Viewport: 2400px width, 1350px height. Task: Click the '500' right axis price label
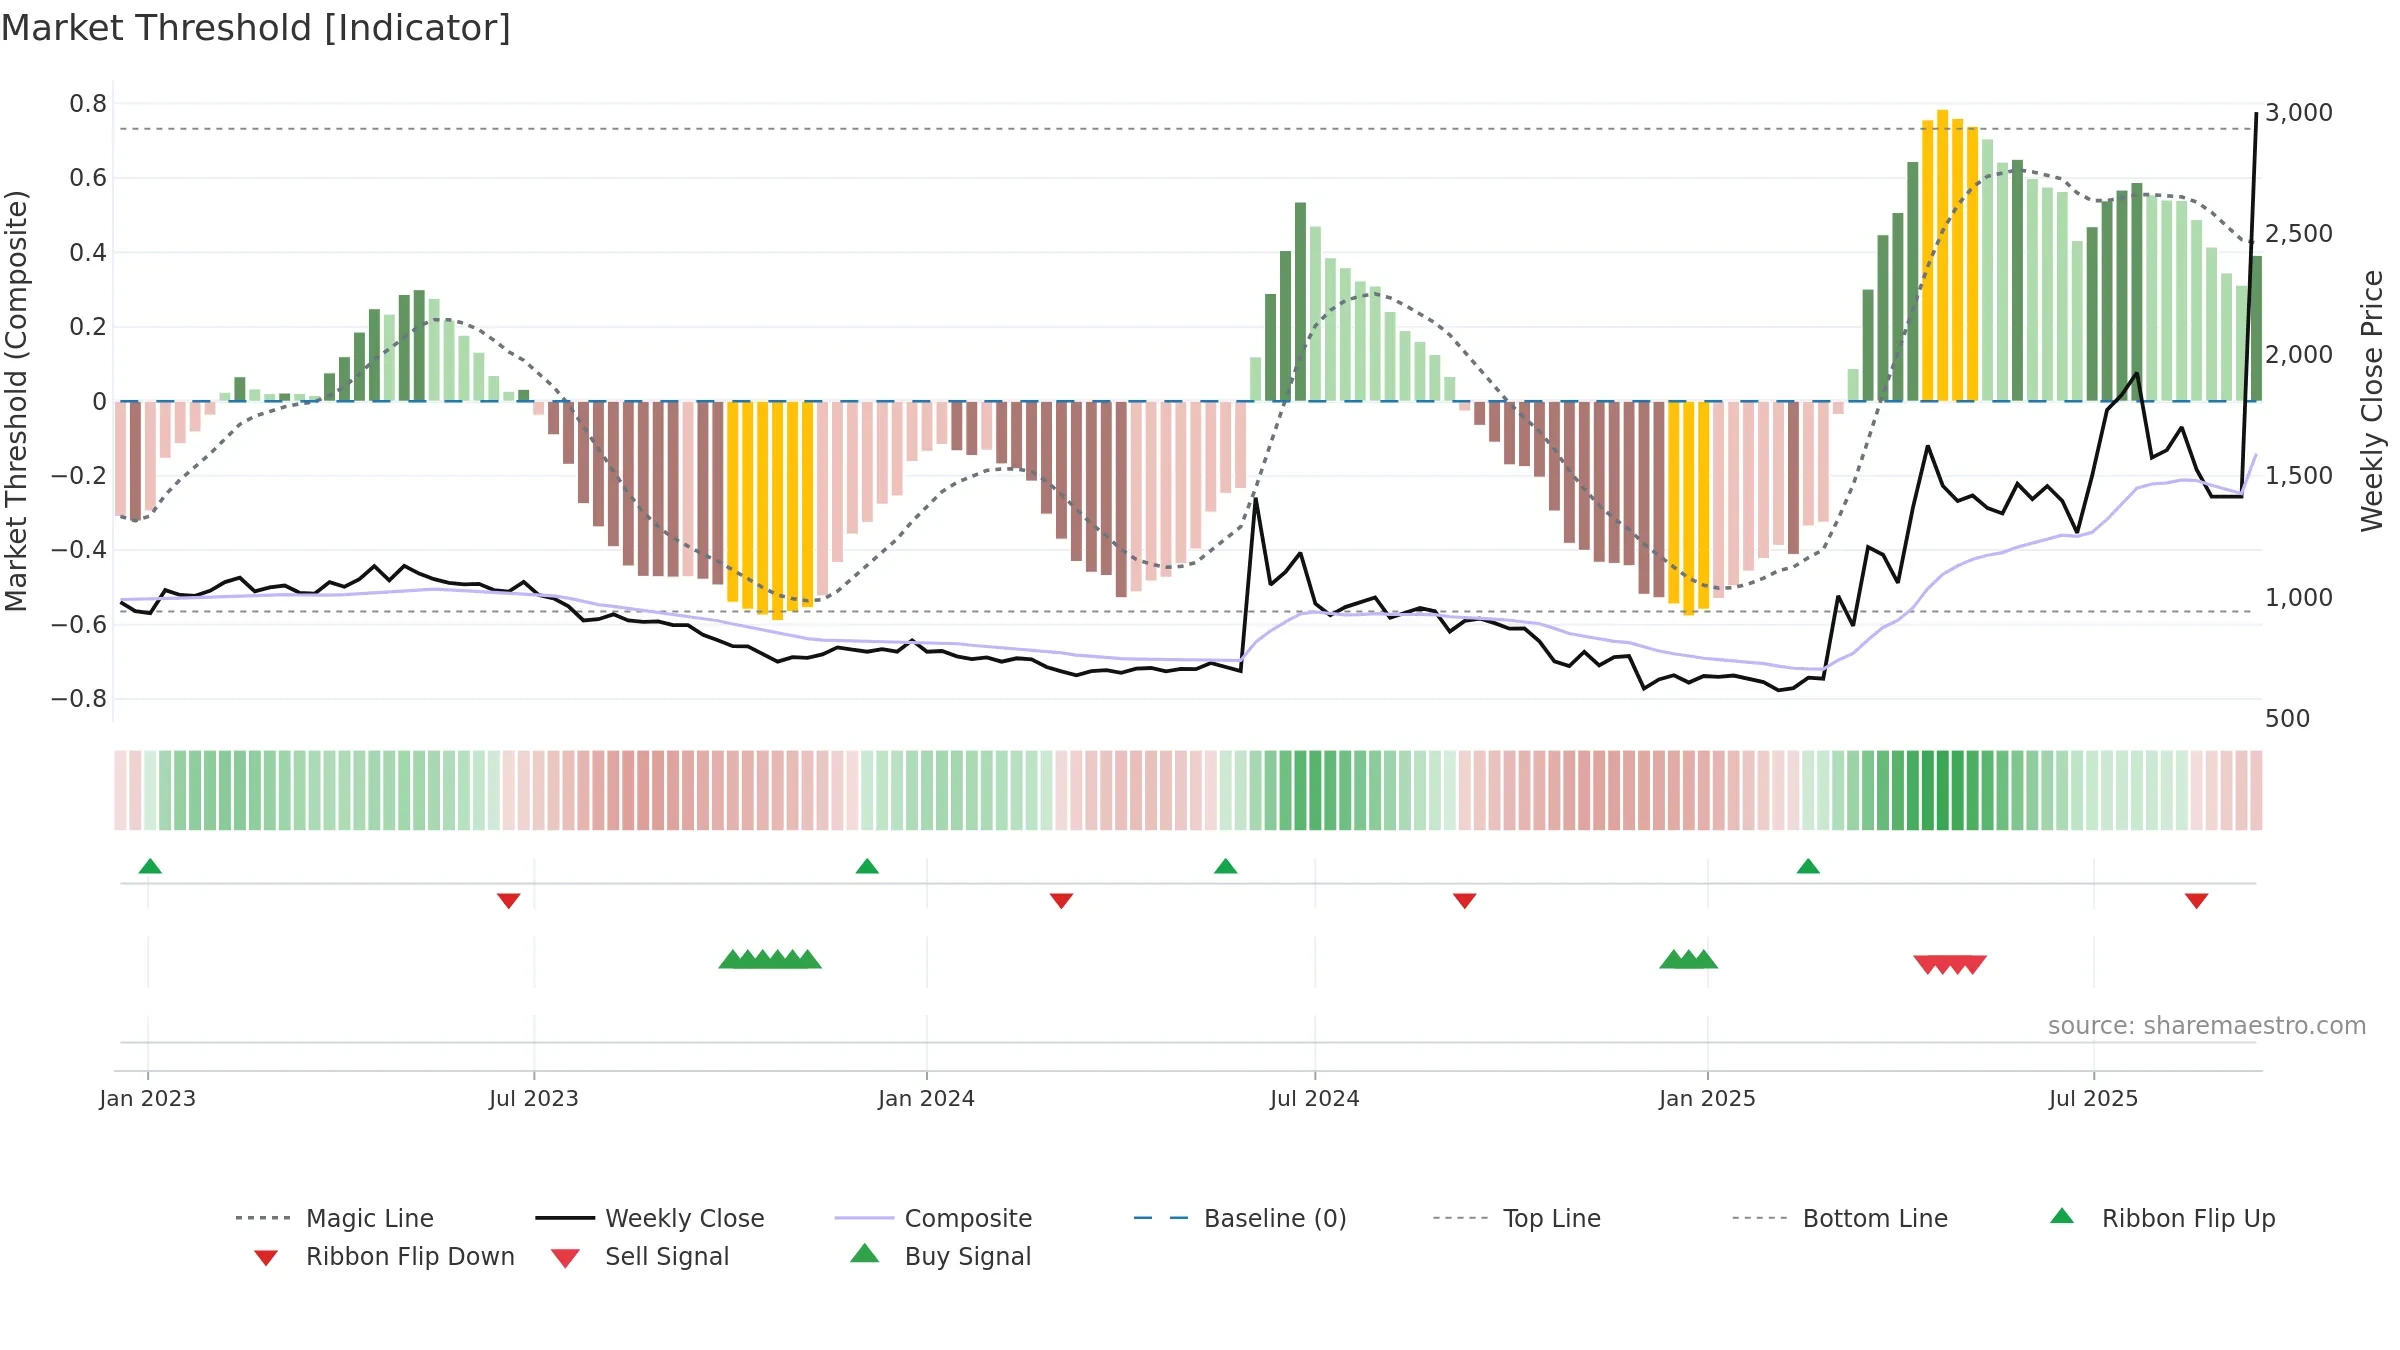coord(2288,719)
